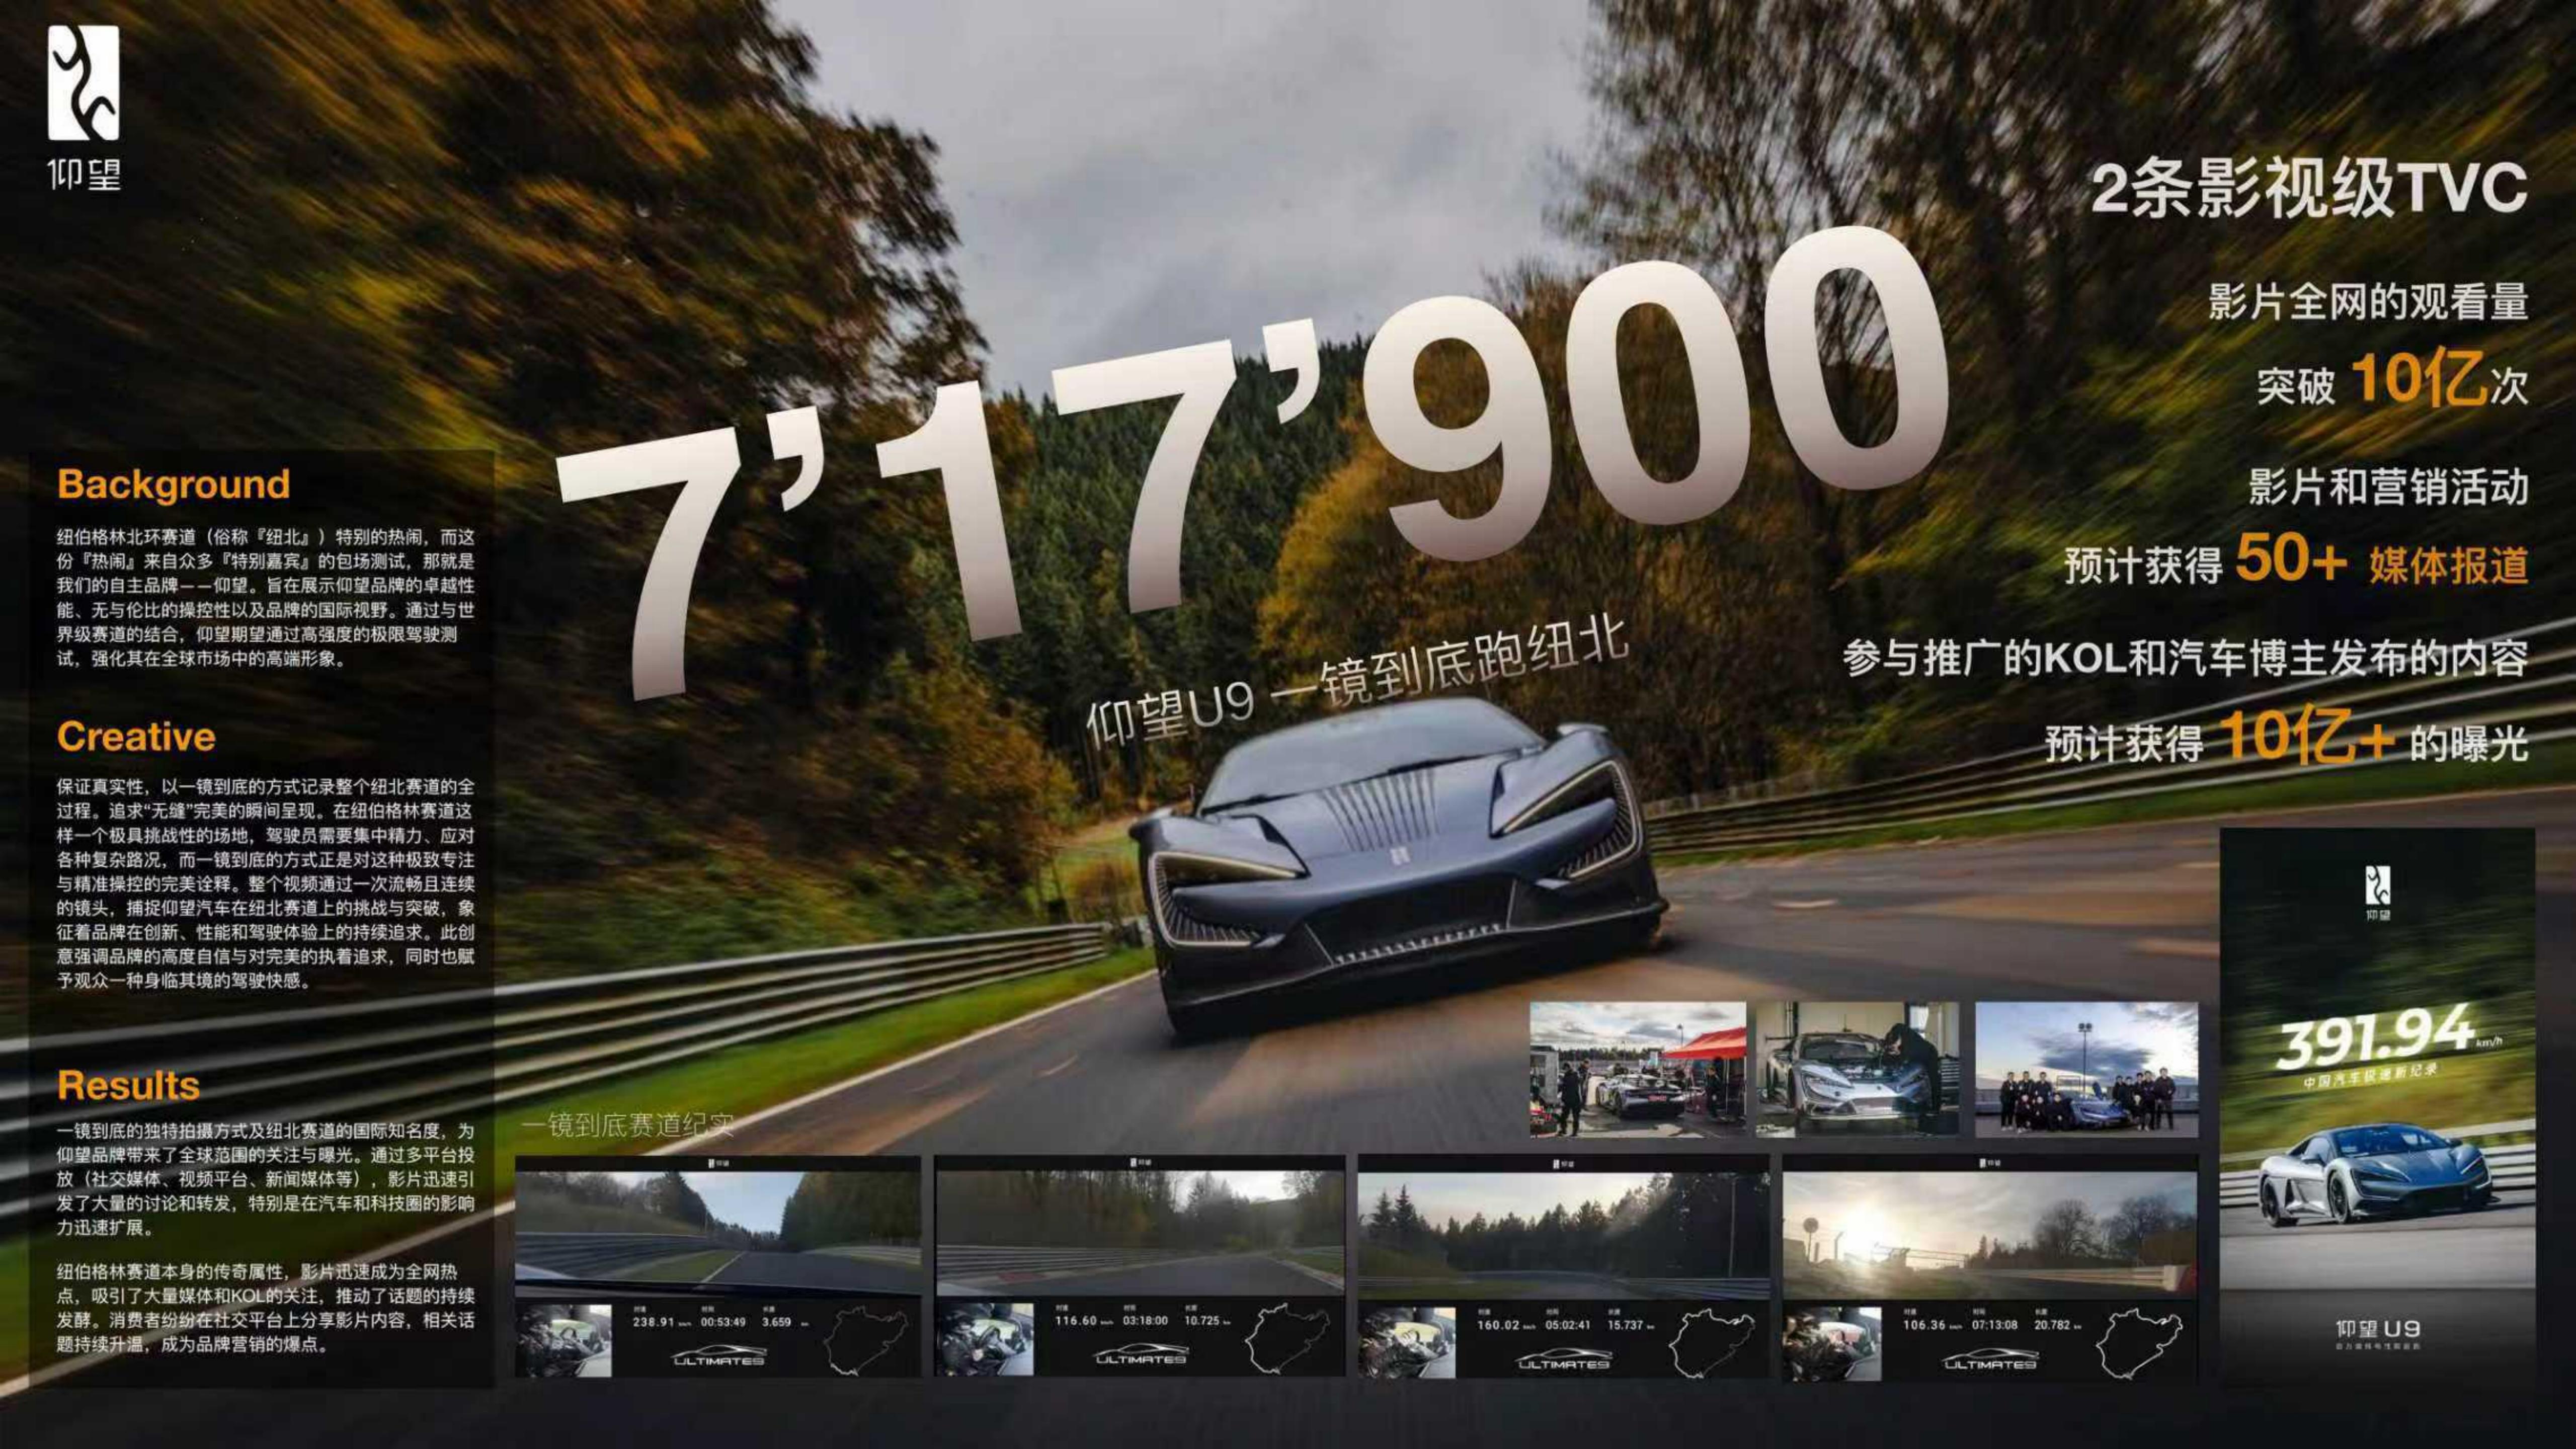The image size is (2576, 1449).
Task: Click the 05:02:41 time value
Action: tap(1568, 1325)
